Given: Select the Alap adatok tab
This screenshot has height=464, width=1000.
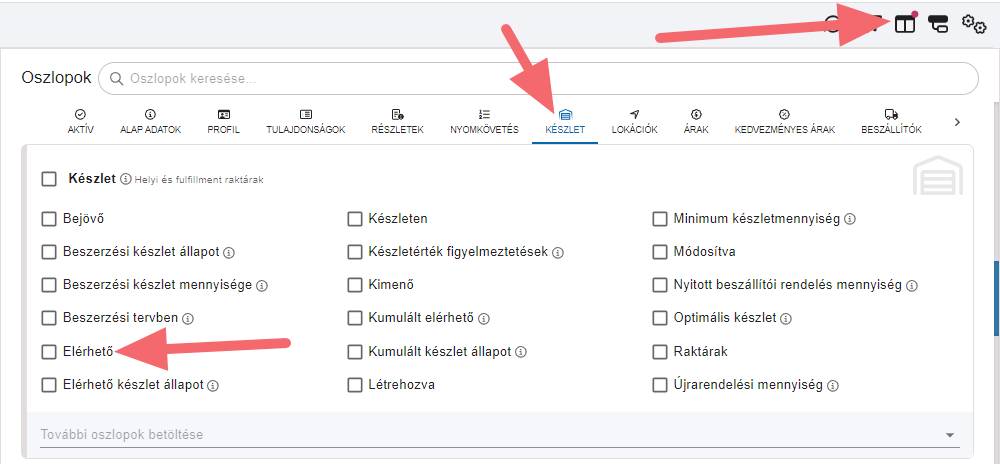Looking at the screenshot, I should 150,121.
